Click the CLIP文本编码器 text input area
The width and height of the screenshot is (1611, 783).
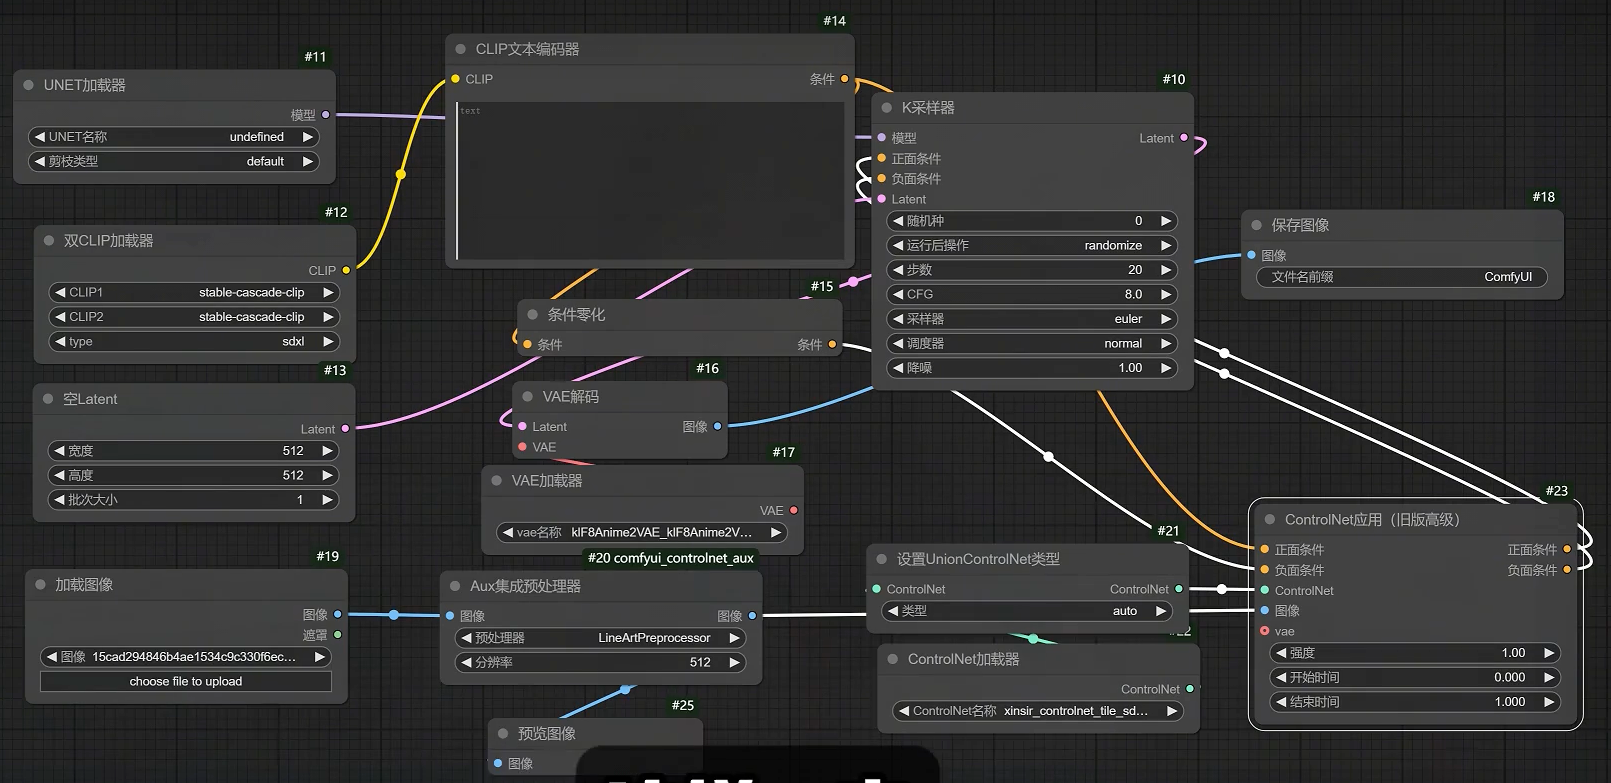pos(650,180)
